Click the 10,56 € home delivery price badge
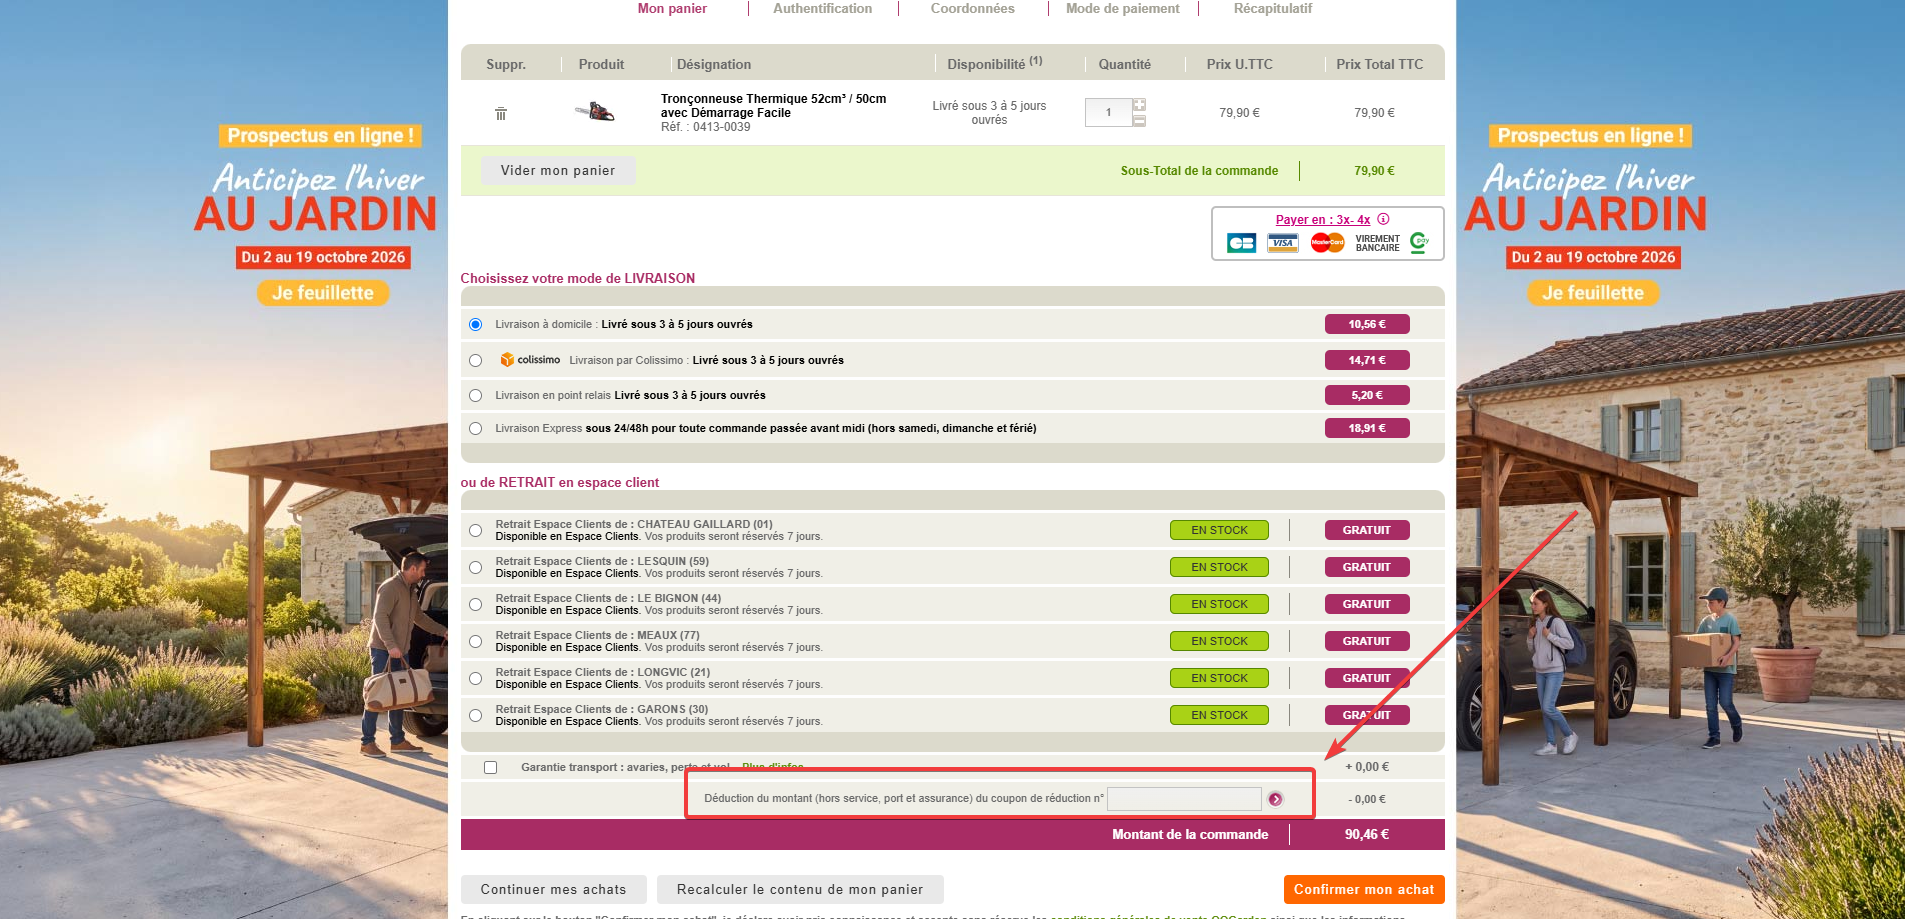 pos(1367,324)
